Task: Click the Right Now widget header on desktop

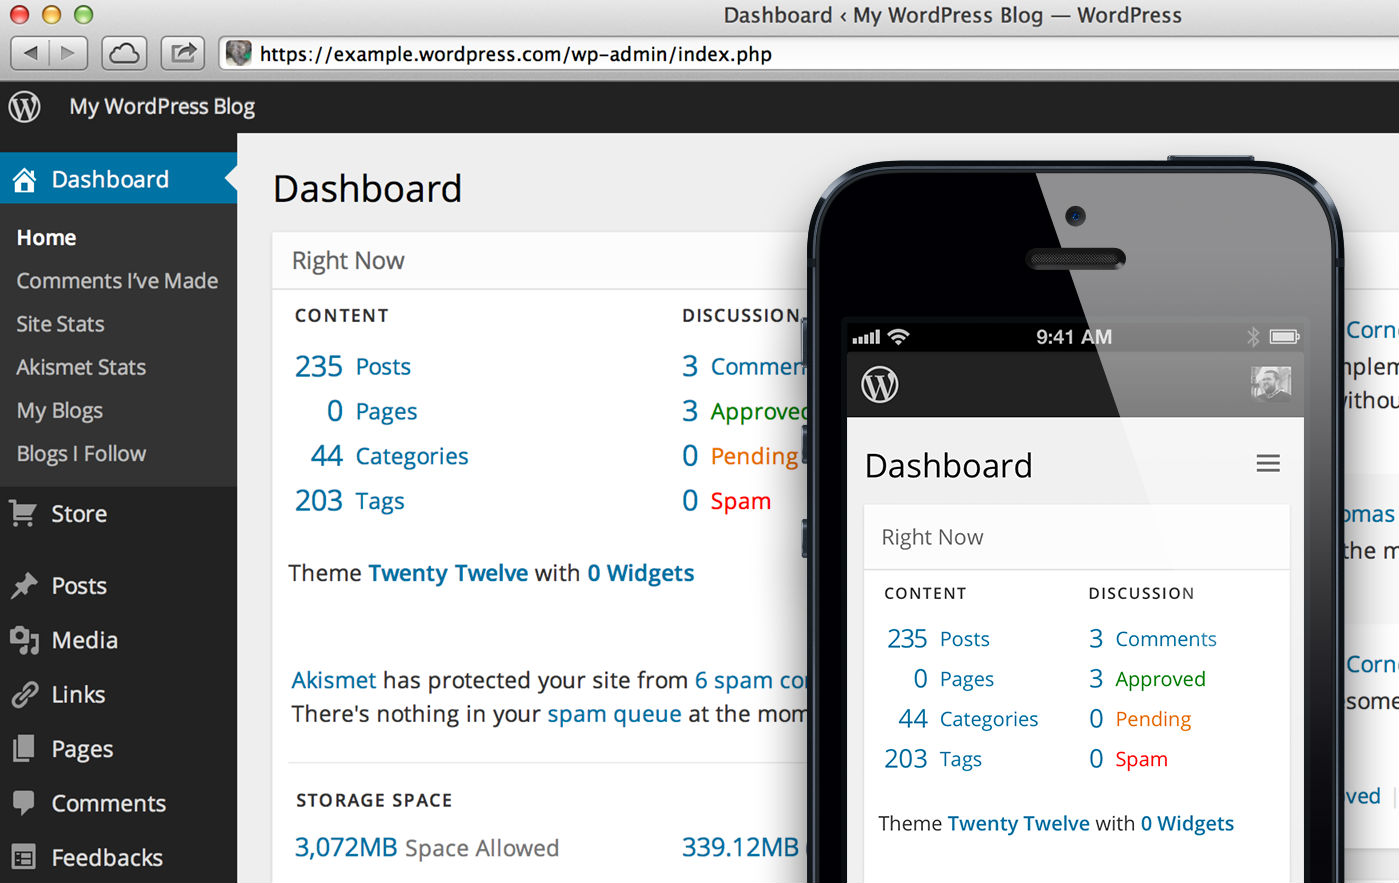Action: [x=540, y=261]
